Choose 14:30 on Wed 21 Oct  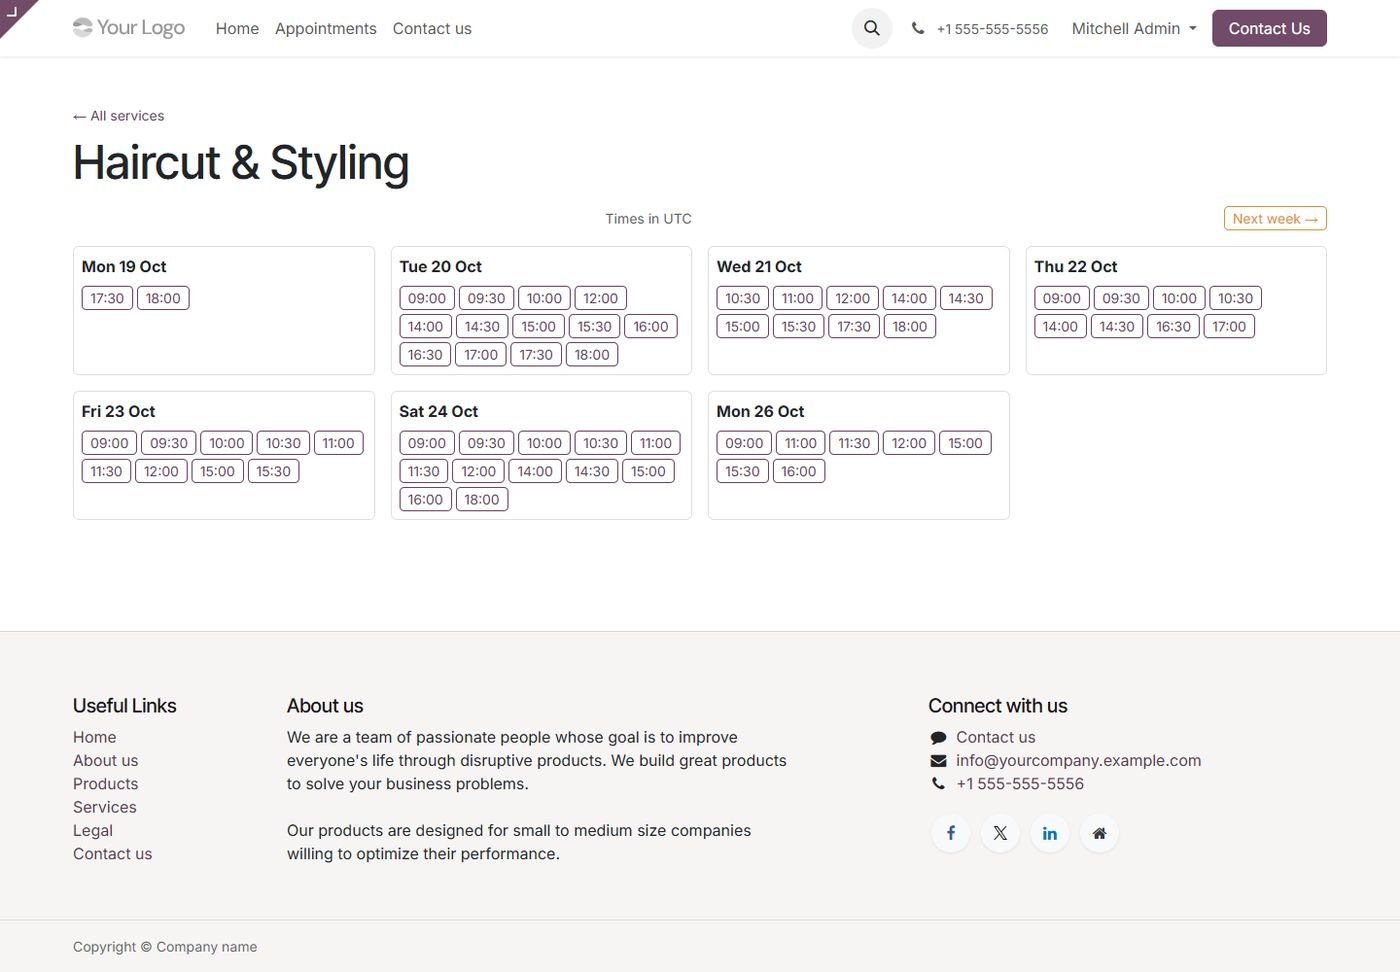pos(966,298)
